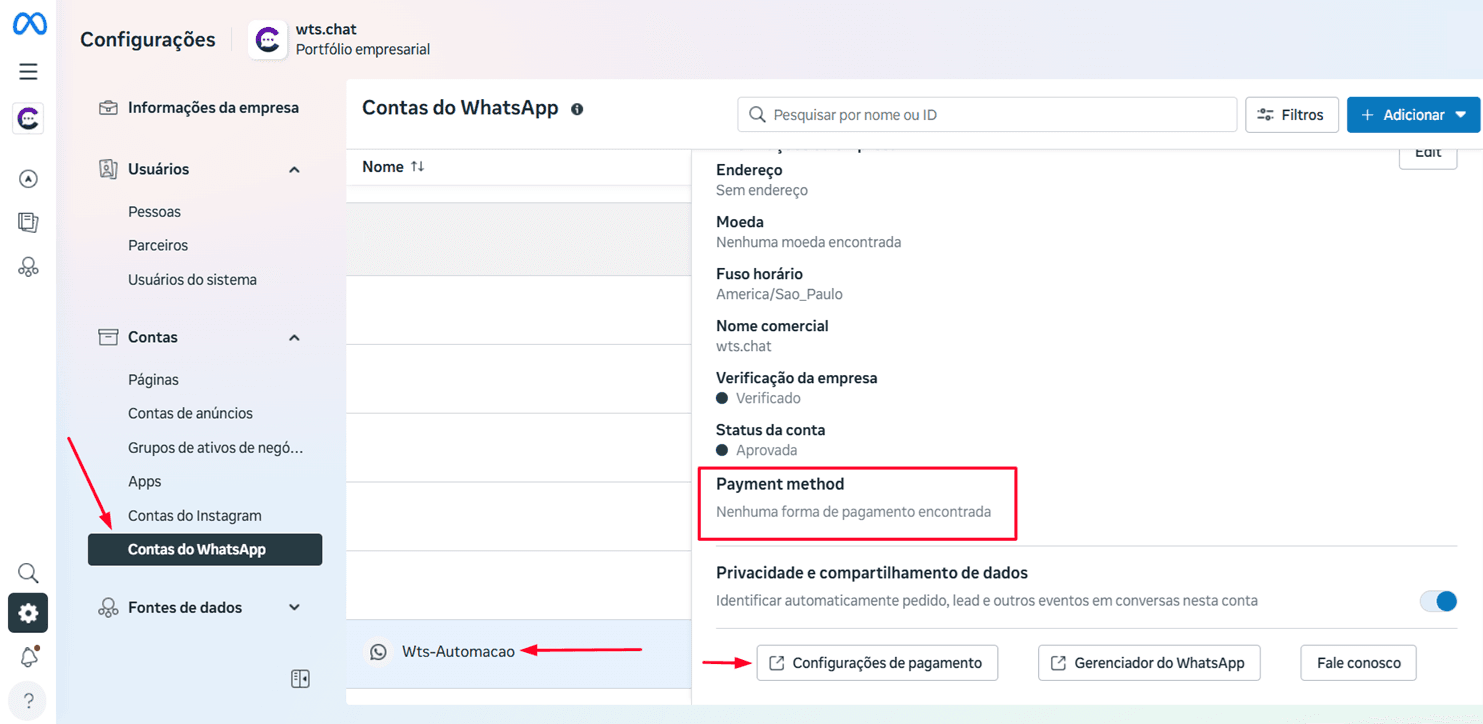Open notifications bell icon
The width and height of the screenshot is (1483, 724).
(29, 657)
